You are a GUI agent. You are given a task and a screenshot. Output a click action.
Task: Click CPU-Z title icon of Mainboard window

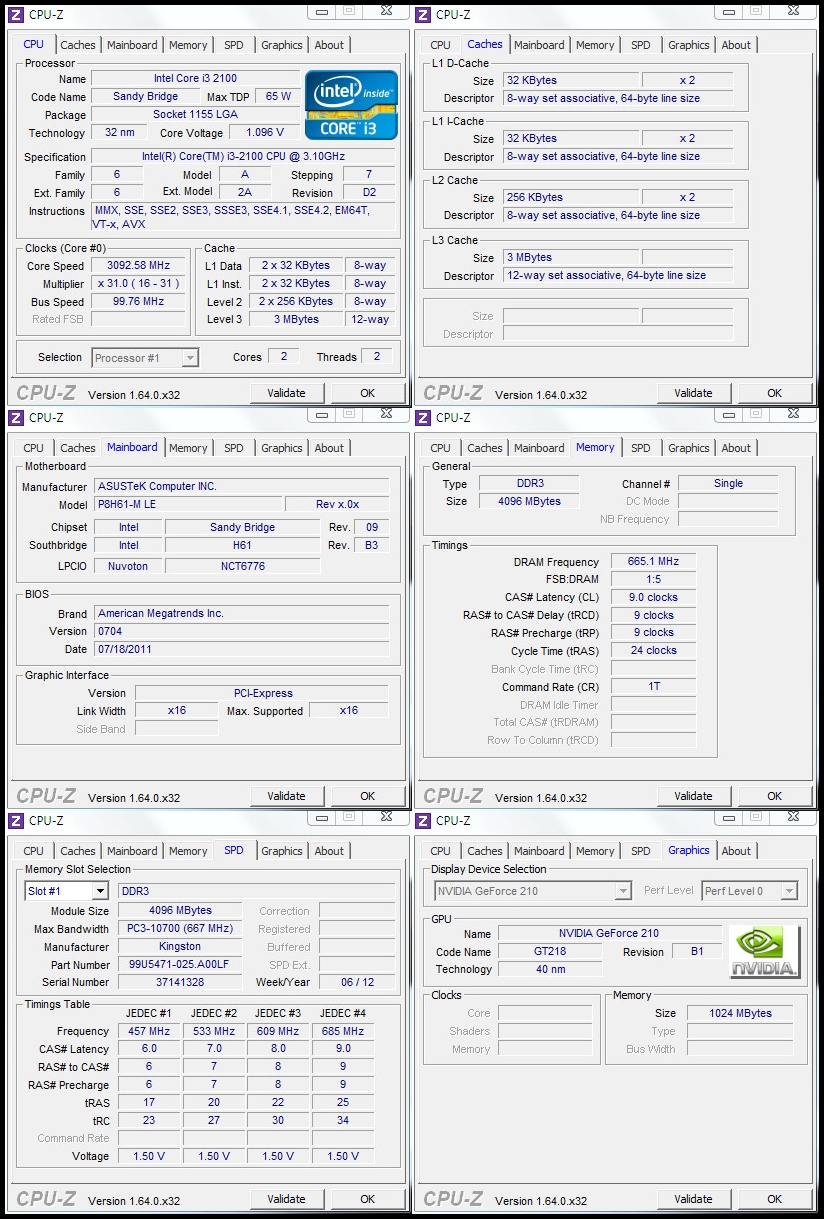[x=16, y=417]
